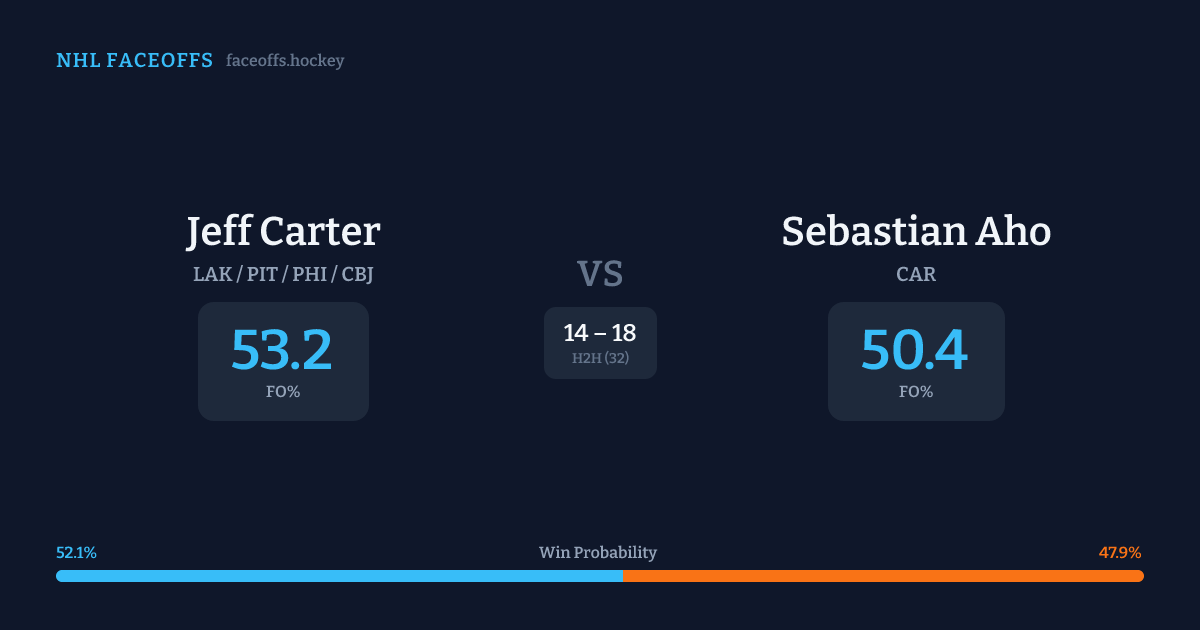Click the 47.9% win probability value

tap(1120, 553)
